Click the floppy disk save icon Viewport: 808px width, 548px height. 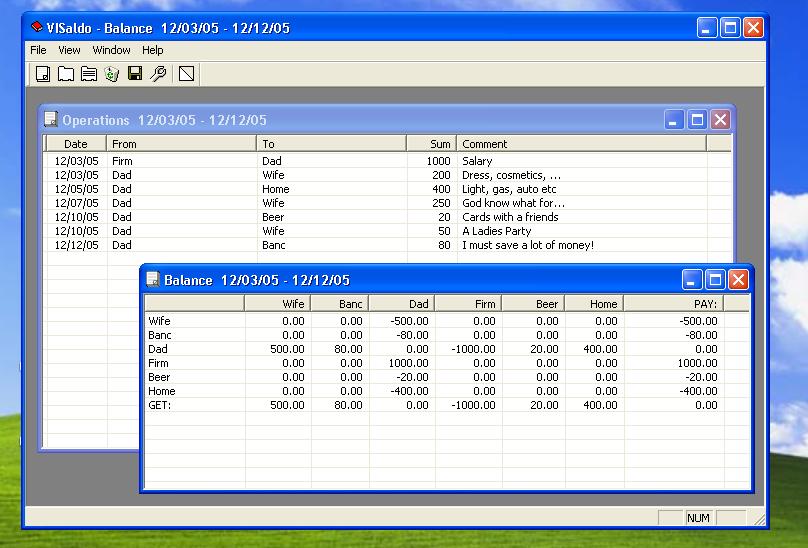click(x=135, y=74)
